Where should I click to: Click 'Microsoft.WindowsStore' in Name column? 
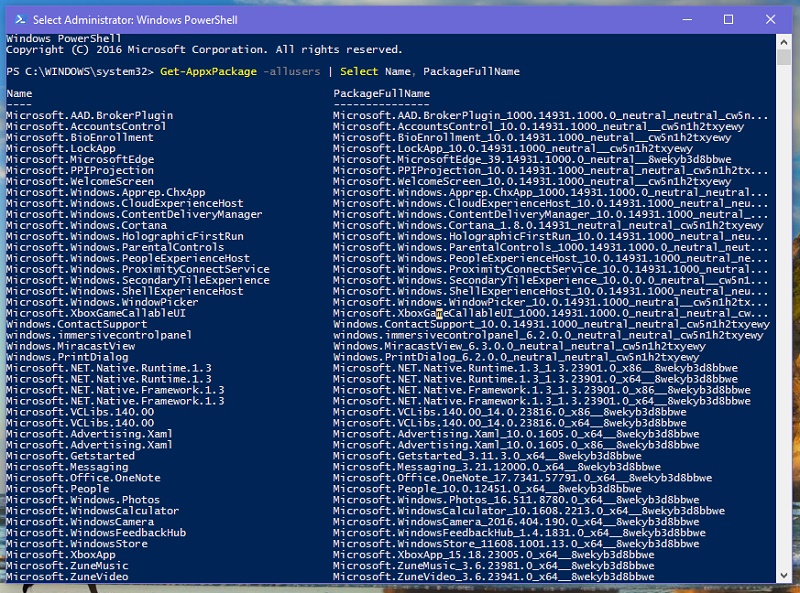click(77, 543)
